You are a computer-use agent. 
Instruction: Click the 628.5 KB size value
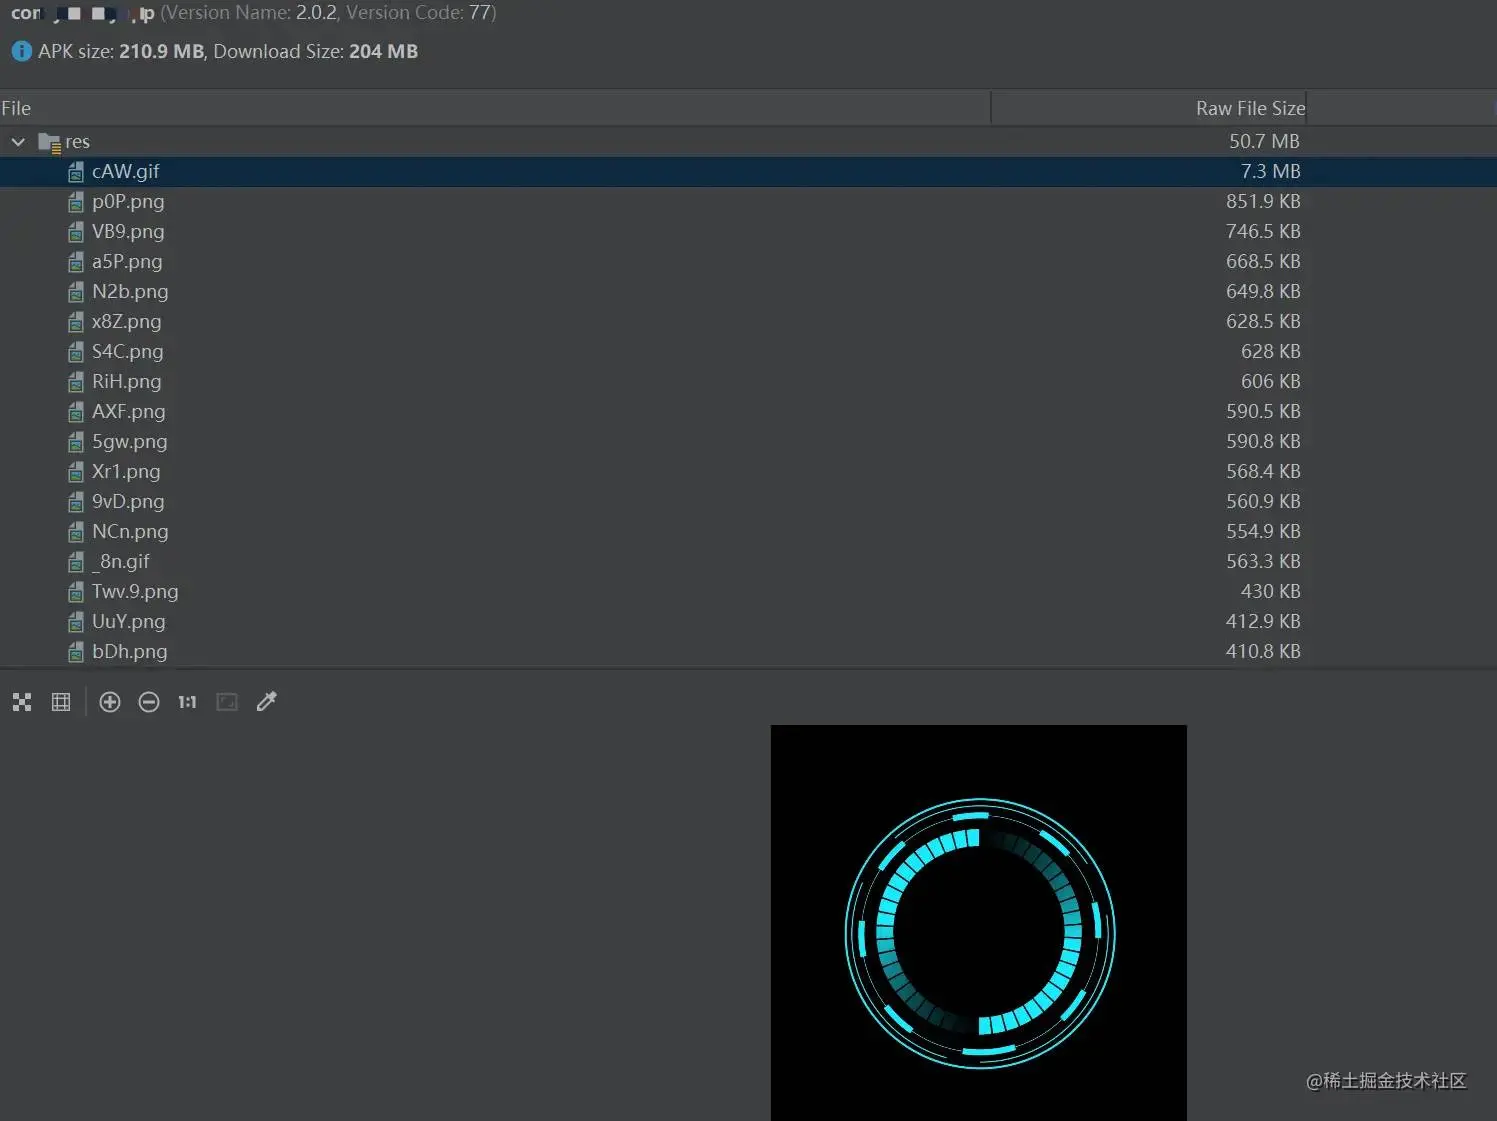click(x=1263, y=321)
